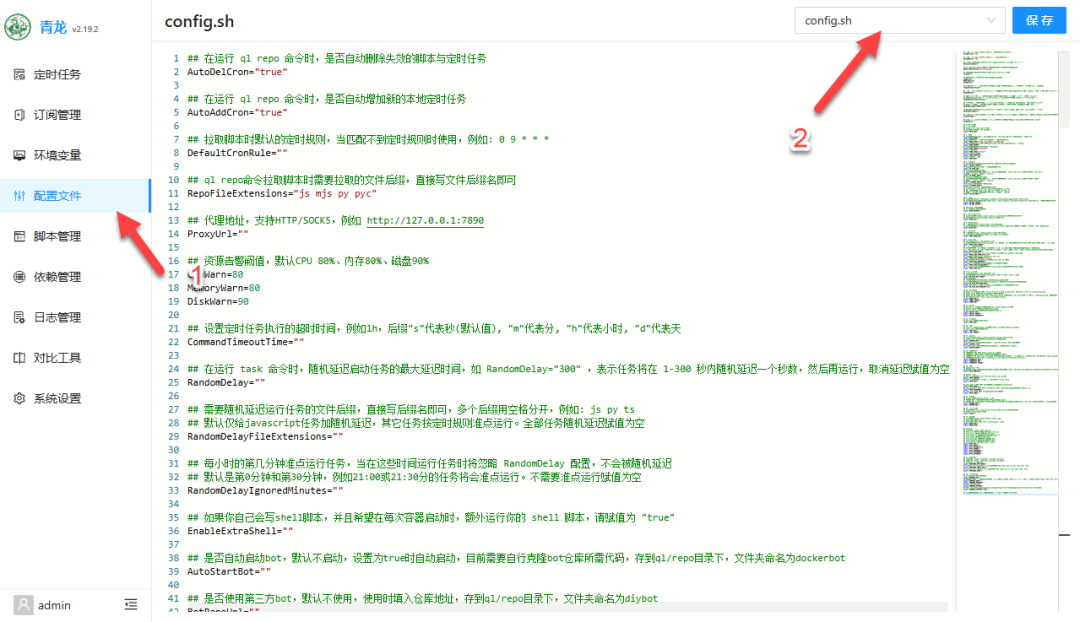Click the DefaultCronRule="" line
Screen dimensions: 1080x622
point(238,153)
